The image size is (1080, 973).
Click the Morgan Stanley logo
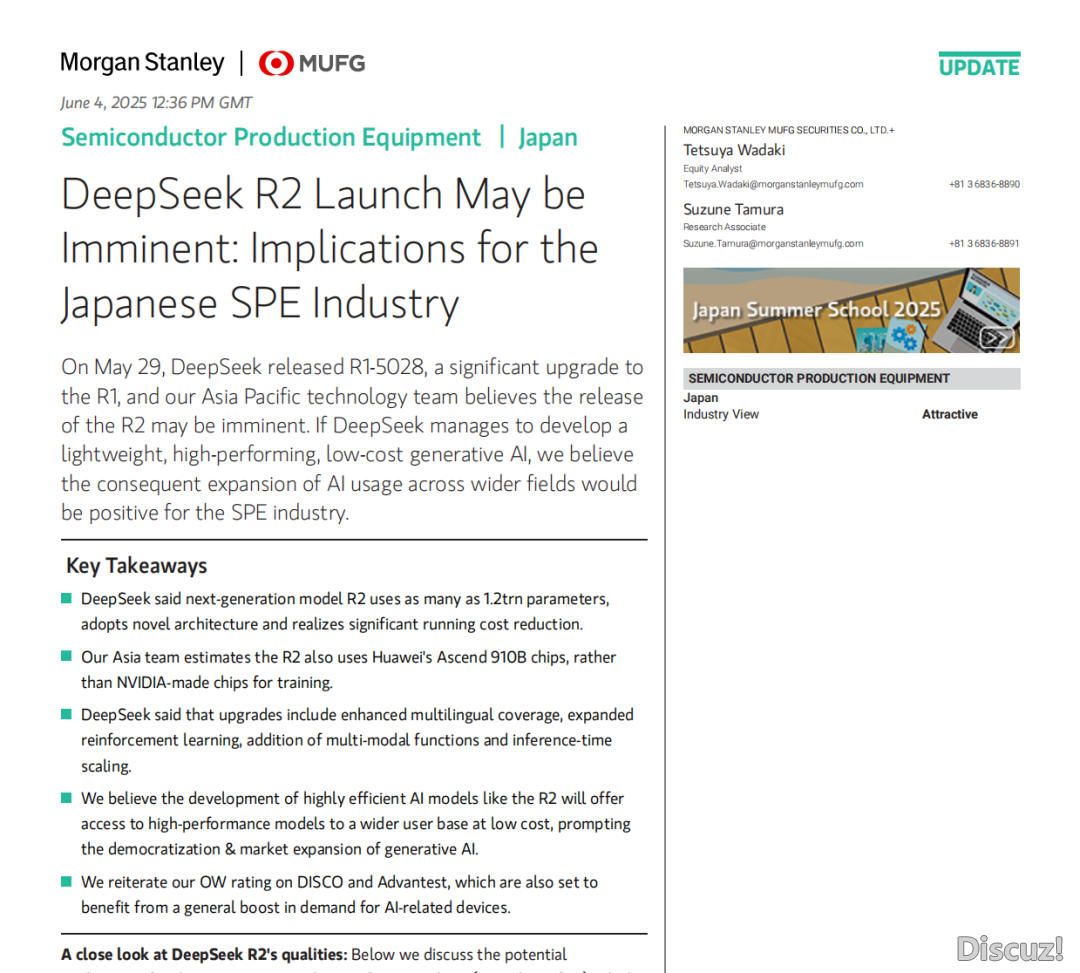(x=142, y=63)
